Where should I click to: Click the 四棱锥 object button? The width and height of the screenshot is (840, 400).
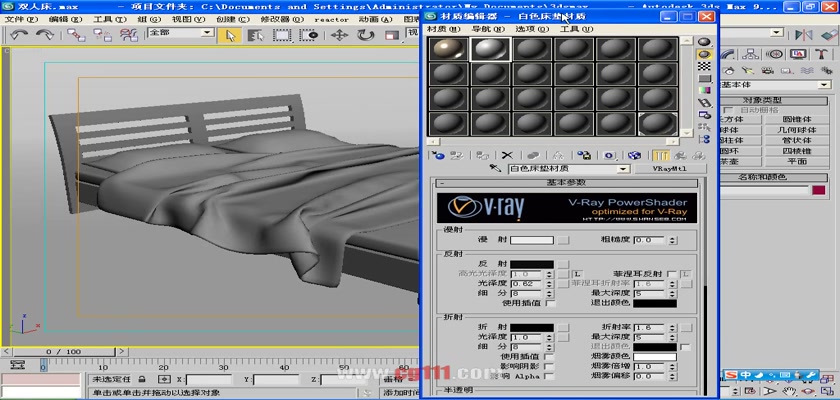[797, 151]
